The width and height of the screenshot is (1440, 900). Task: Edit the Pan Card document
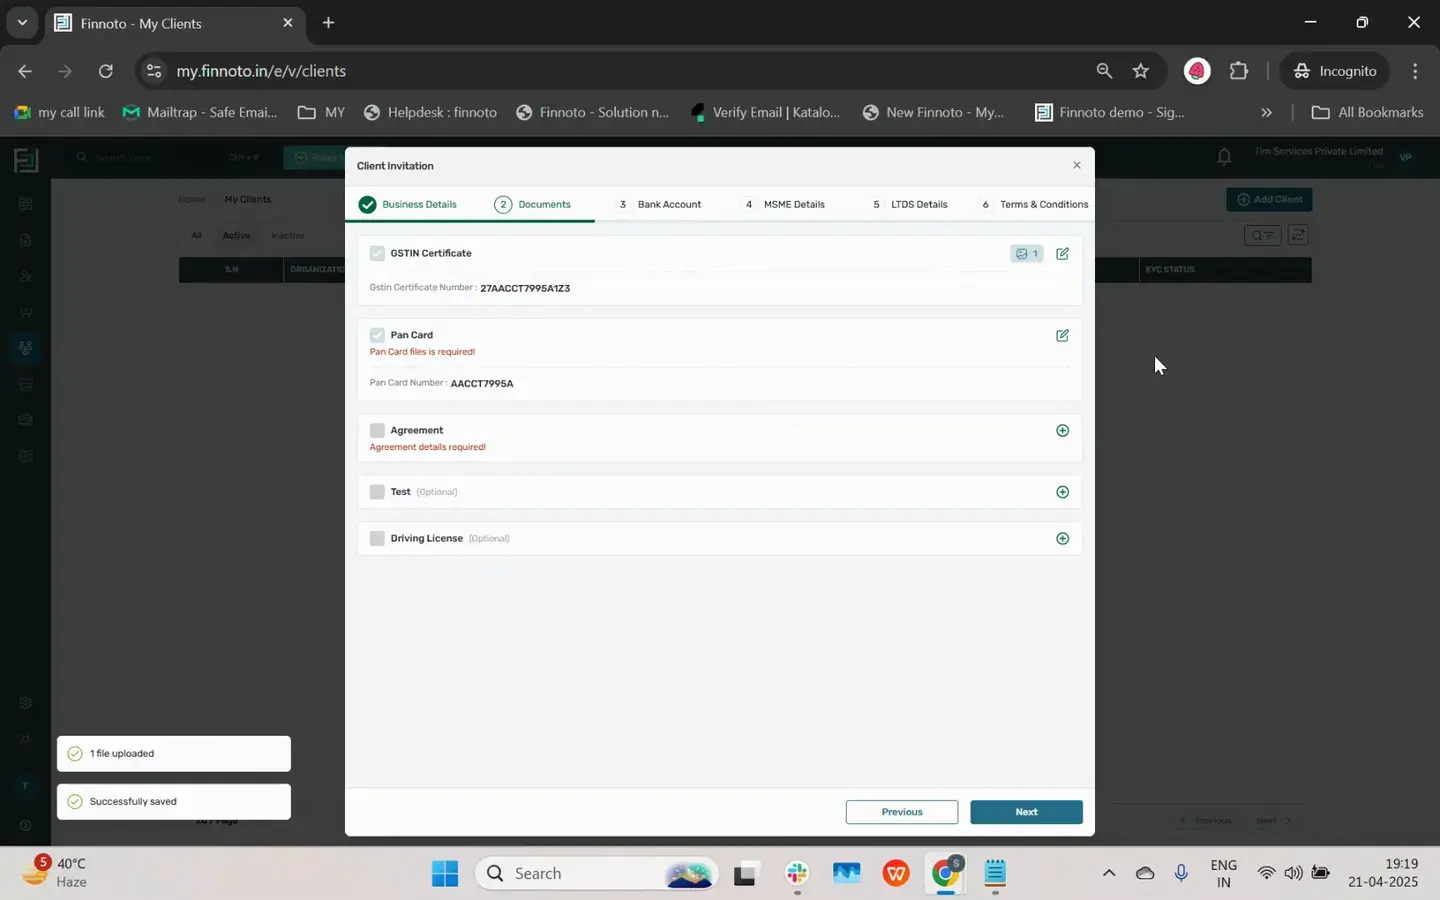tap(1062, 336)
